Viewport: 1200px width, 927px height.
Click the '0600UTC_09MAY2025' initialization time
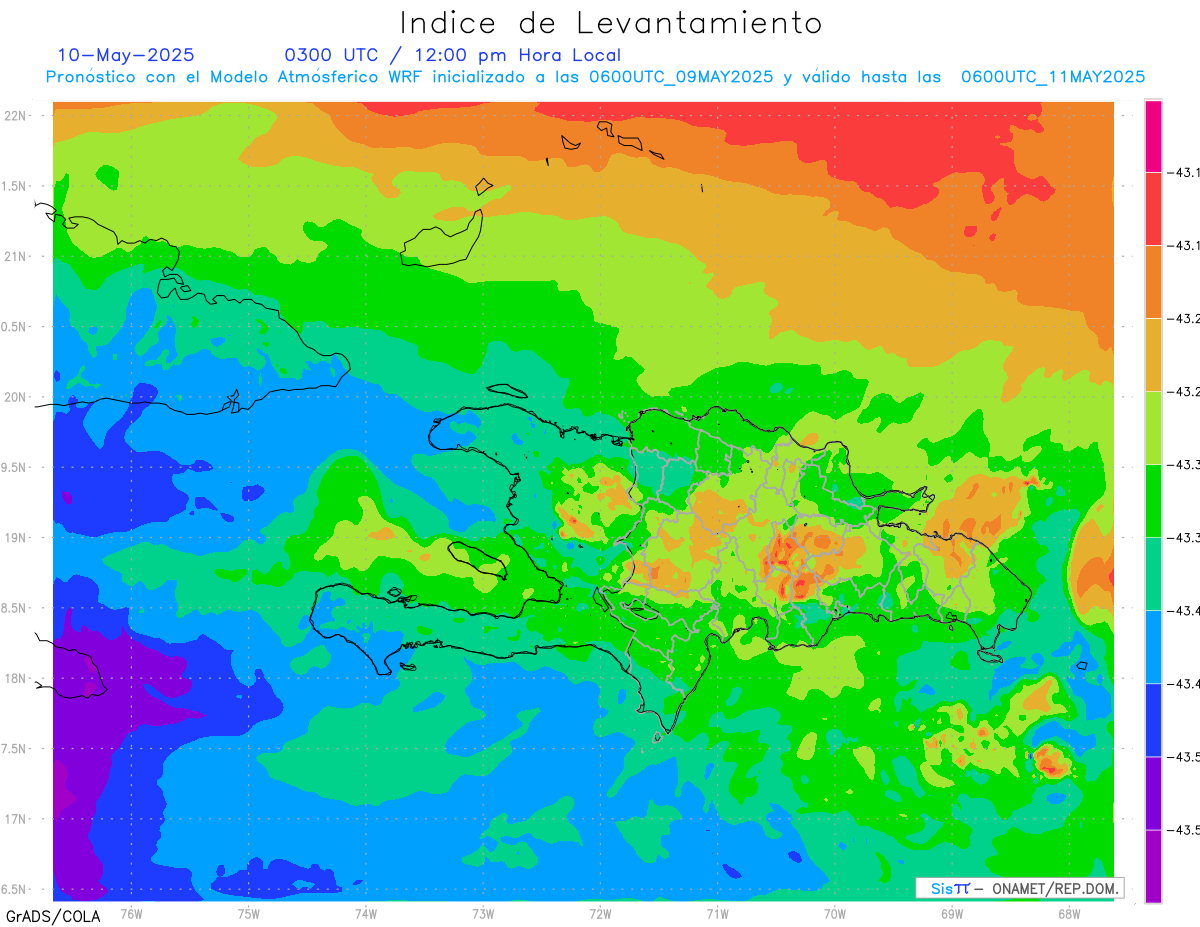680,77
